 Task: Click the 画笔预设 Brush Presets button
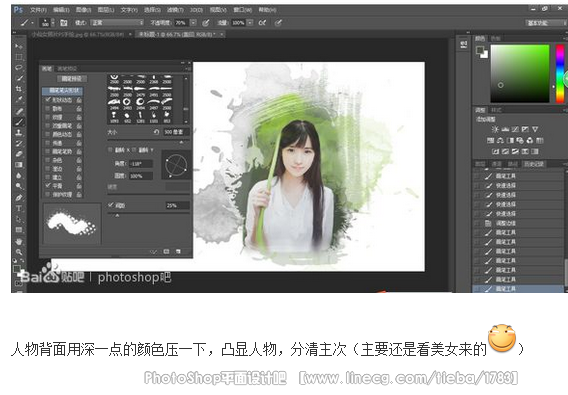(72, 78)
